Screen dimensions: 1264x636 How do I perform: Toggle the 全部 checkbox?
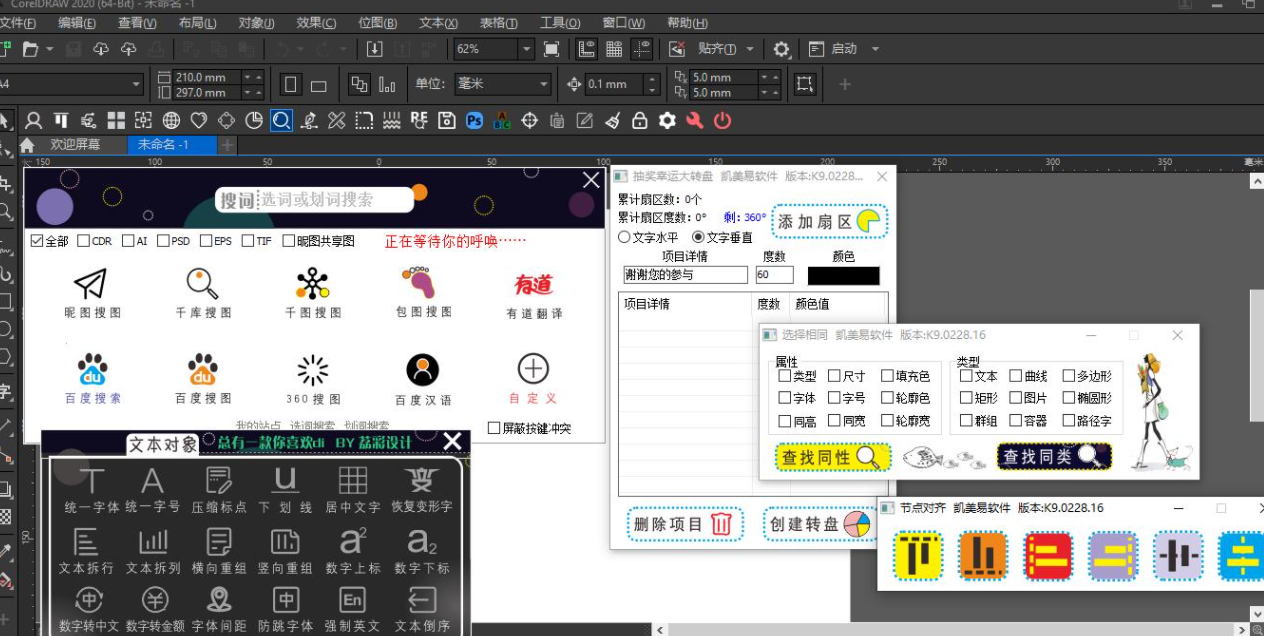pos(37,241)
